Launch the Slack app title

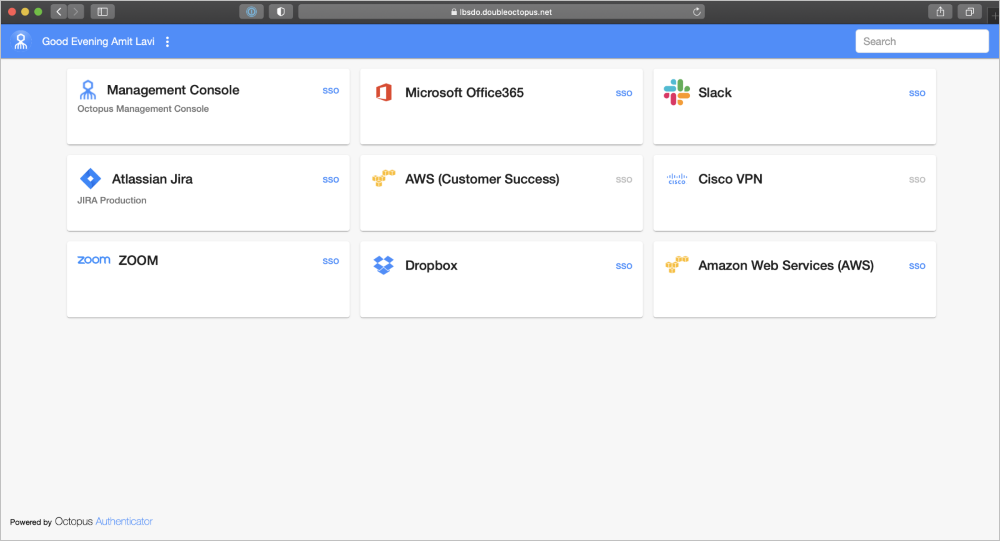click(x=715, y=93)
